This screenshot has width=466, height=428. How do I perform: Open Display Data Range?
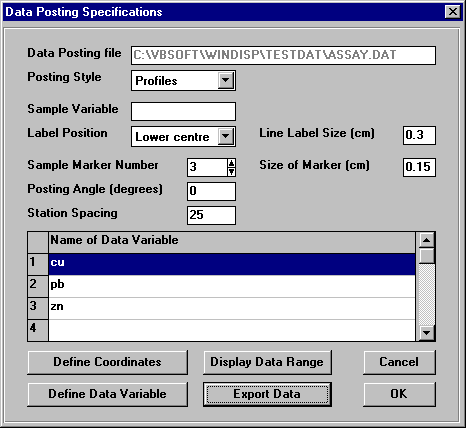[x=267, y=362]
